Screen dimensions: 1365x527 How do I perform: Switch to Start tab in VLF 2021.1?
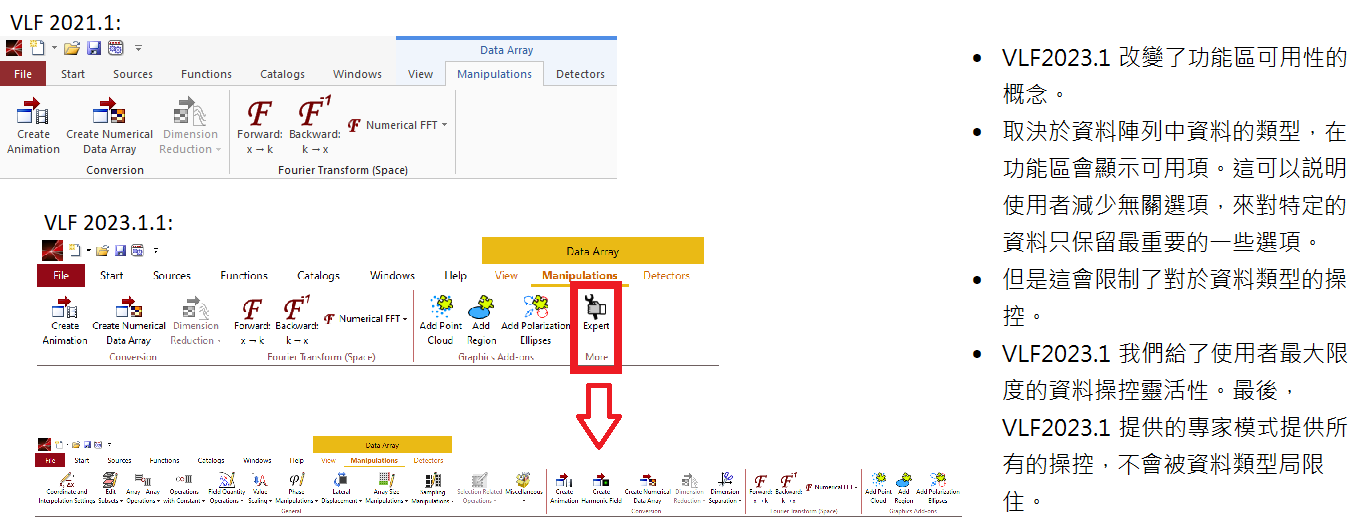click(73, 74)
